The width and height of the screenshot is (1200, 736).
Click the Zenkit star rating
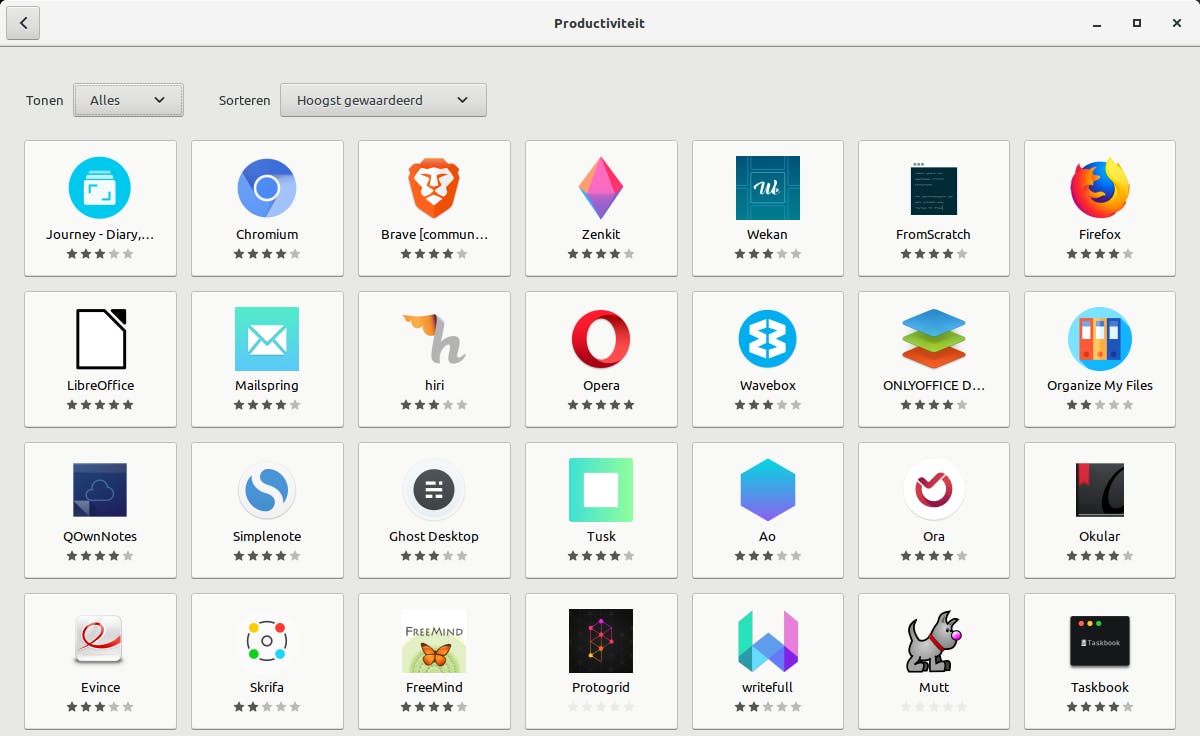[601, 254]
